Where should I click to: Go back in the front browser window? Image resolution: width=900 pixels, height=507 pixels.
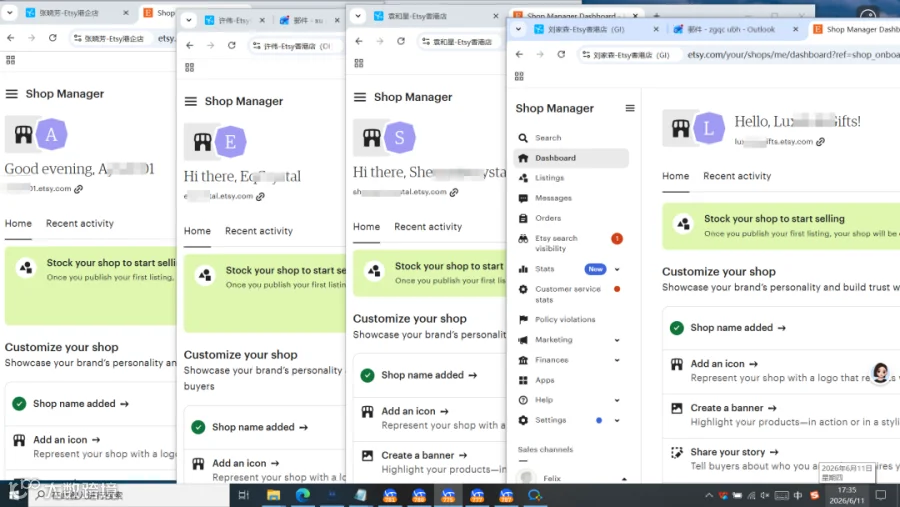point(519,55)
